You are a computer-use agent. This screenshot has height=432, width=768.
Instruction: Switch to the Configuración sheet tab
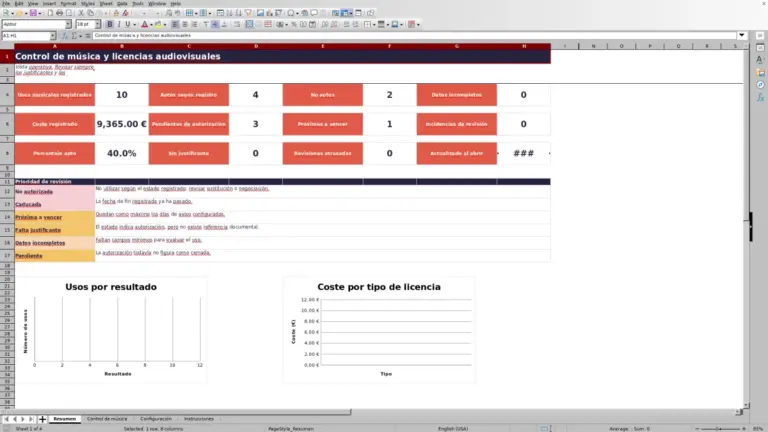(156, 419)
